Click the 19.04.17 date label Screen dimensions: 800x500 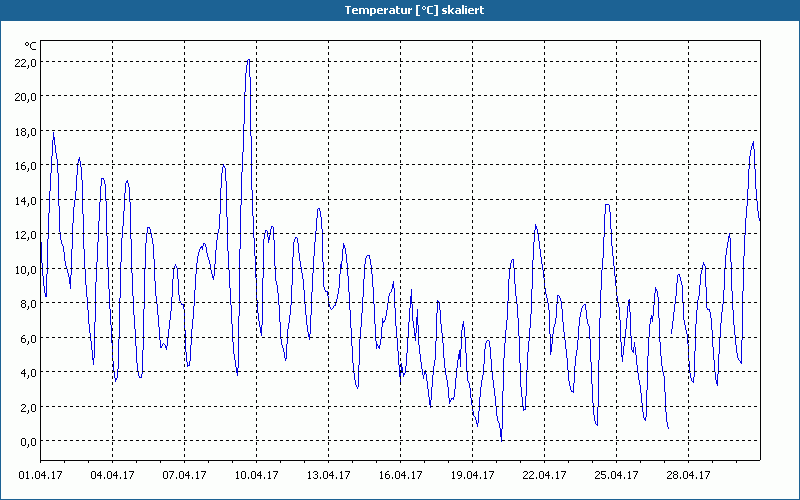pos(472,475)
